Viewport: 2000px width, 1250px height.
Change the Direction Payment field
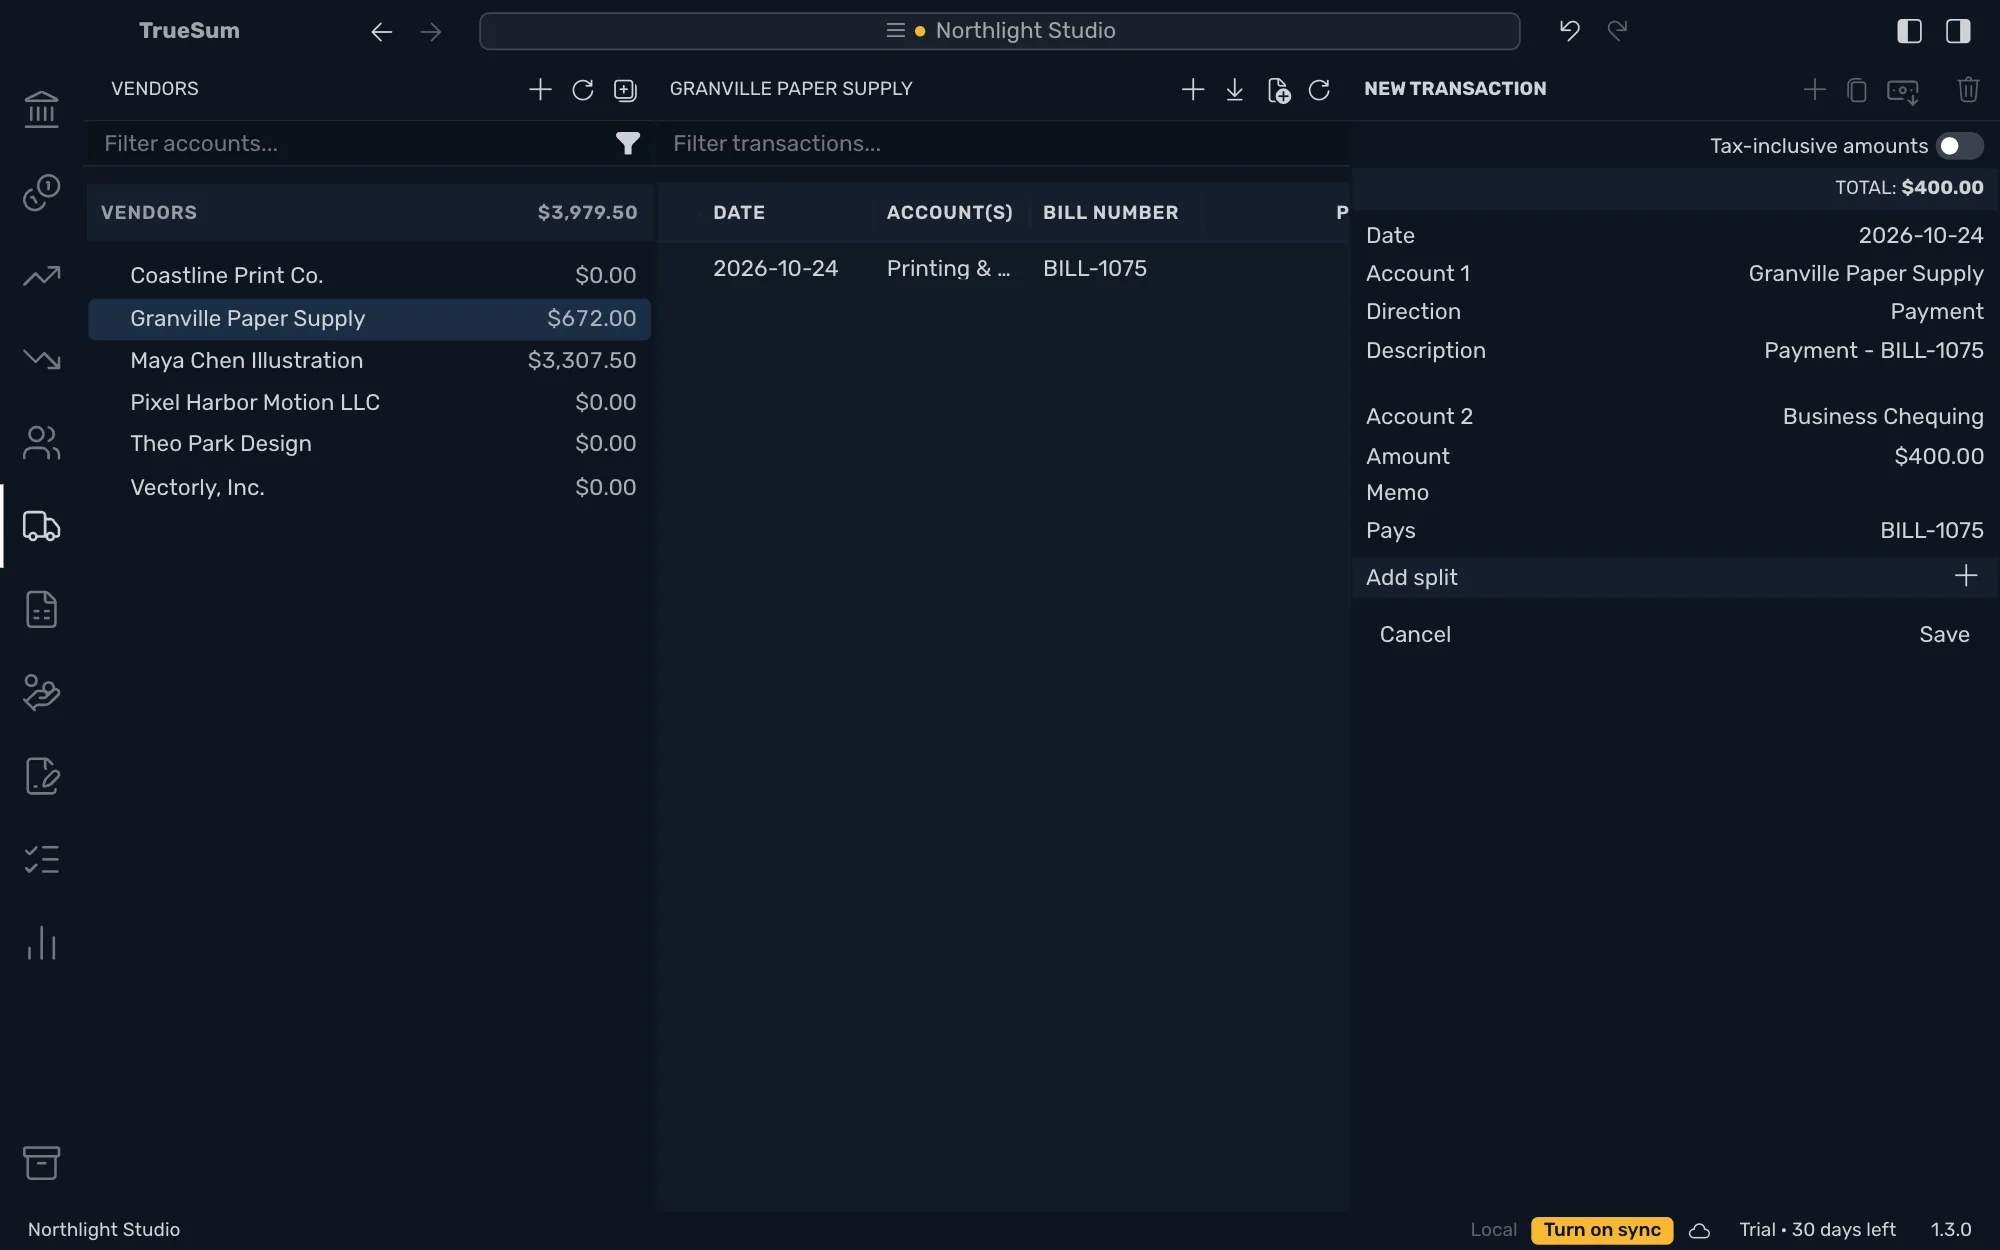tap(1675, 312)
